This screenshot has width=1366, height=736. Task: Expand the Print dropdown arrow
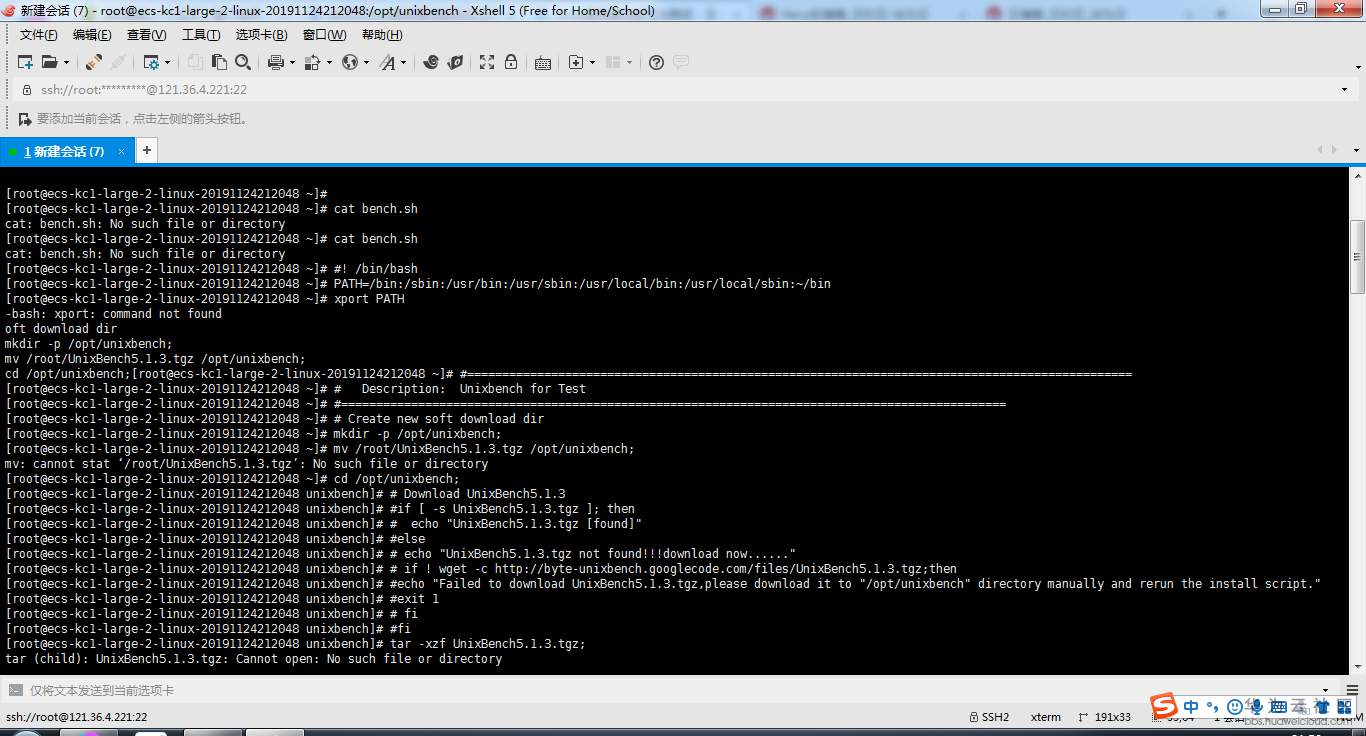[292, 62]
